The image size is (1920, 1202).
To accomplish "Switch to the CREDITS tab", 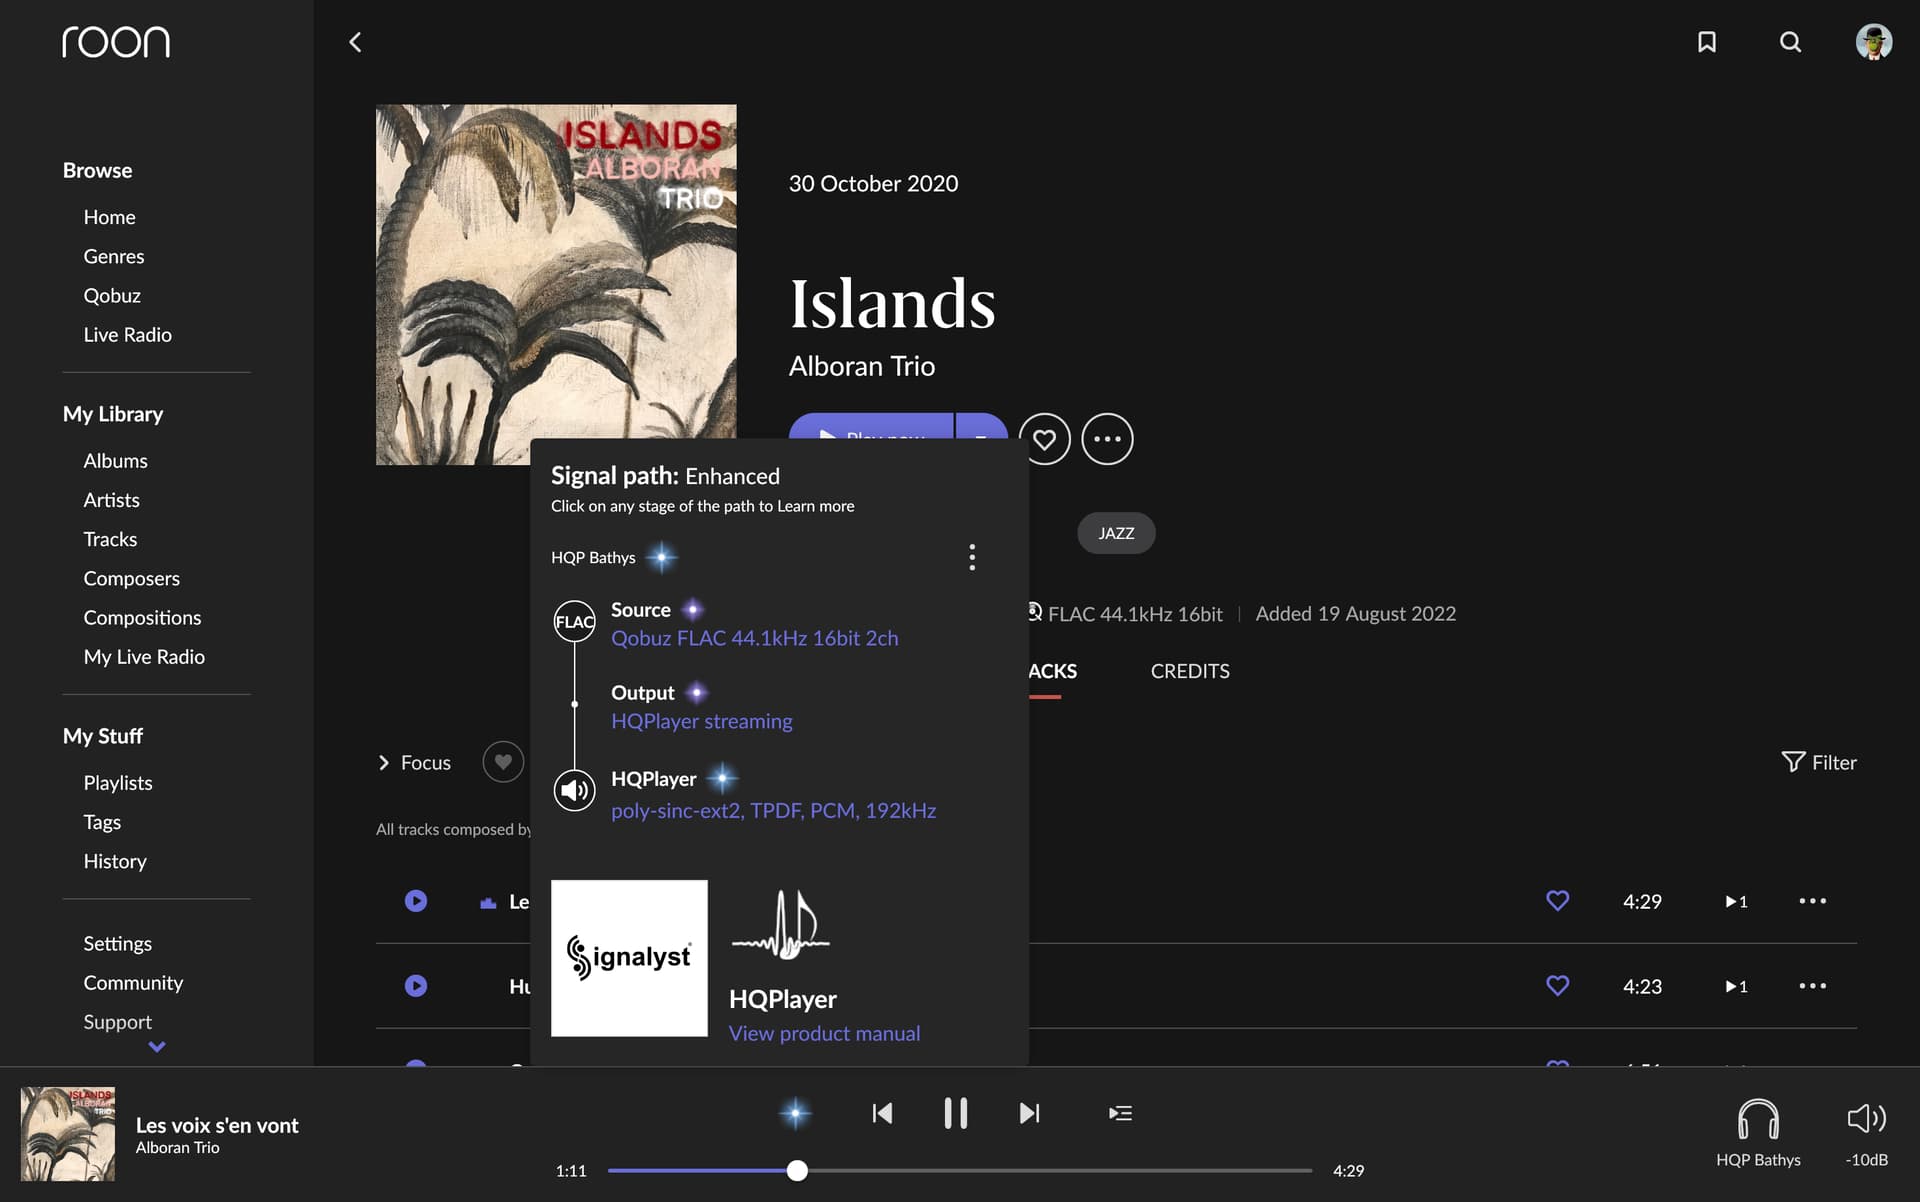I will [x=1190, y=671].
